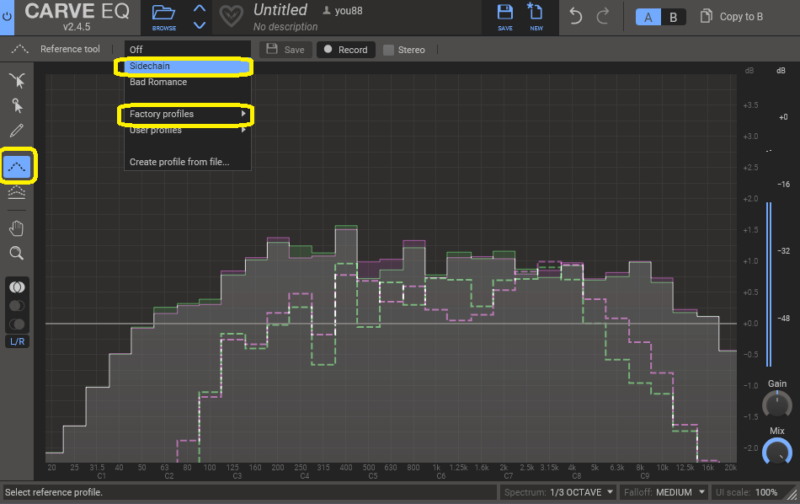Select the hand pan tool
This screenshot has width=800, height=504.
pos(17,229)
